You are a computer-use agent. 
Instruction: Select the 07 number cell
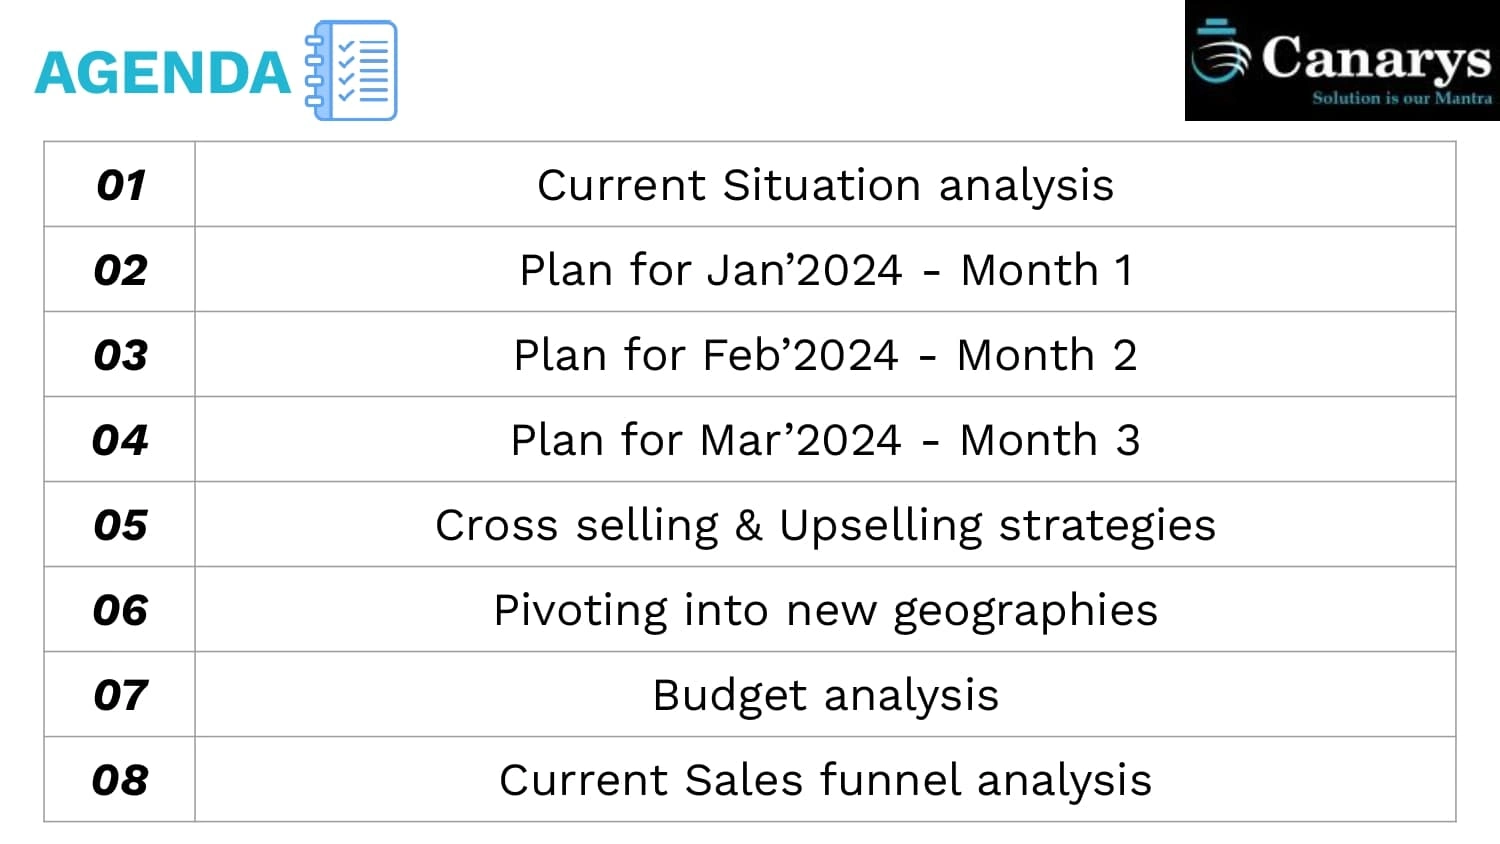120,695
